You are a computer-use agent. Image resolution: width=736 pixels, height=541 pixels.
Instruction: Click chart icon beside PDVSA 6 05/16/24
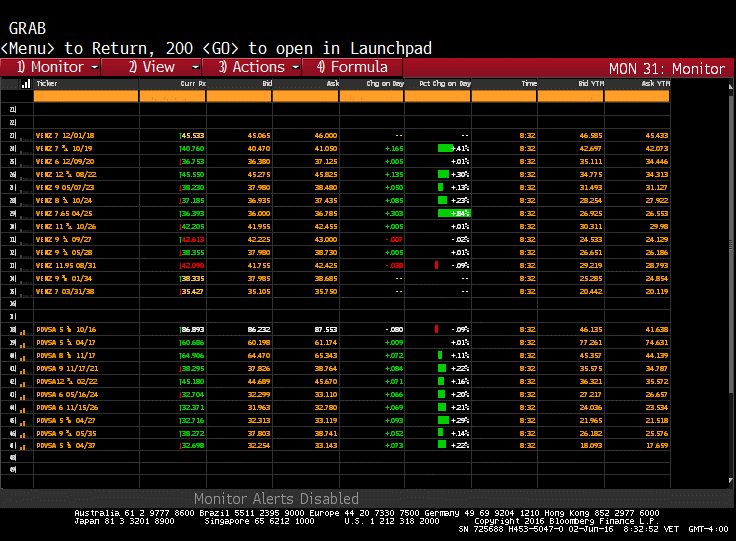(x=26, y=394)
